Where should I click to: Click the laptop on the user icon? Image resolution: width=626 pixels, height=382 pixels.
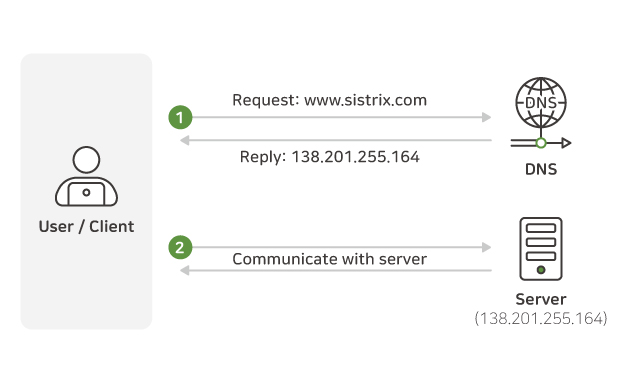pos(86,194)
